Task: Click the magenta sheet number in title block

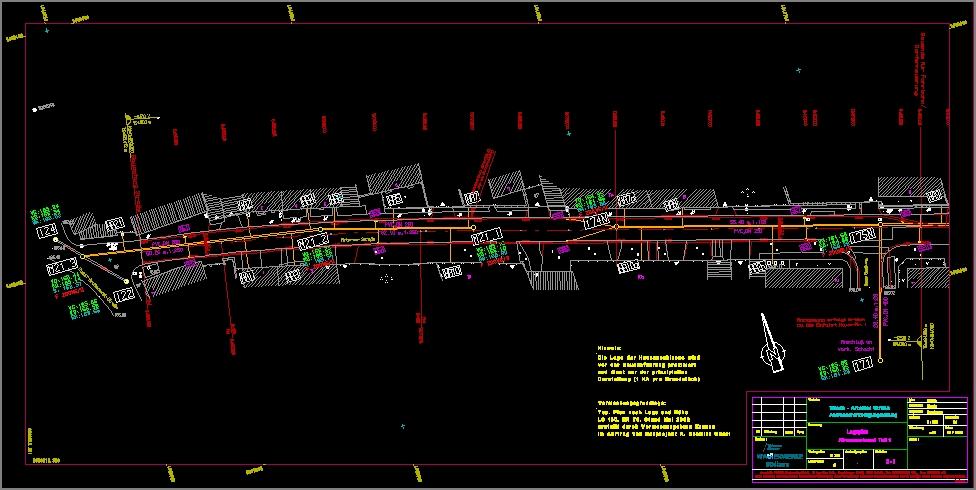Action: pos(889,463)
